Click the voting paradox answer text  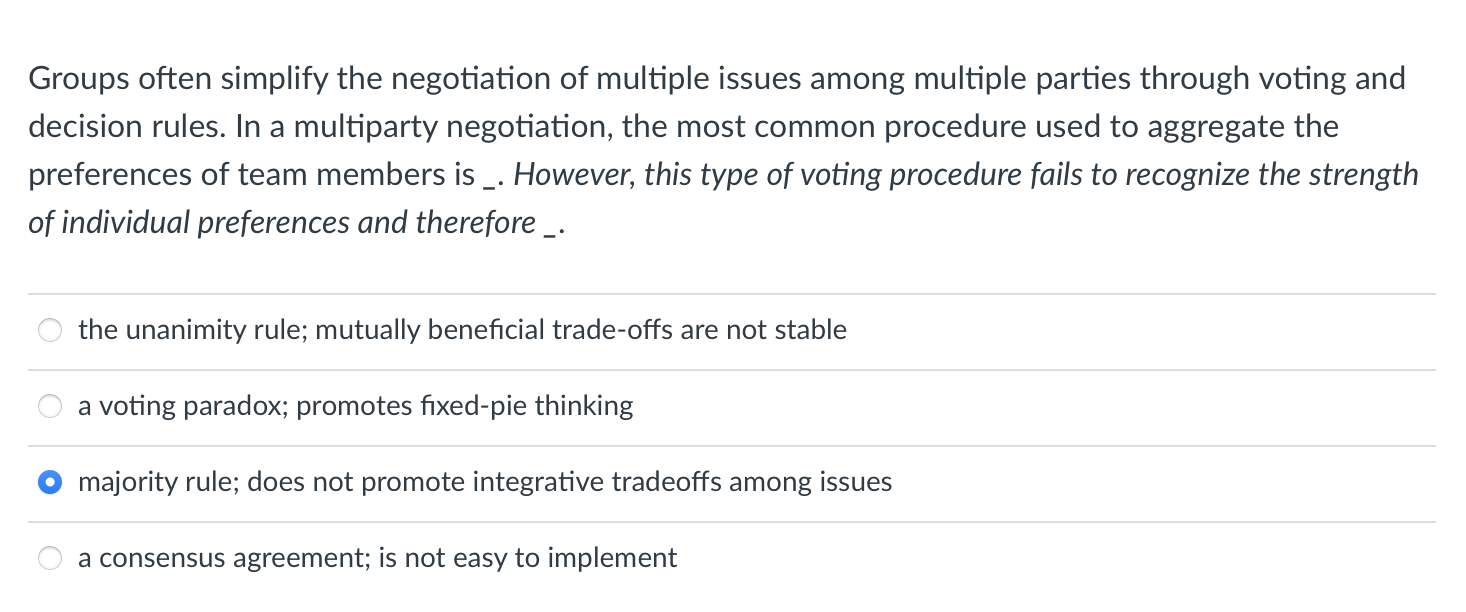356,405
